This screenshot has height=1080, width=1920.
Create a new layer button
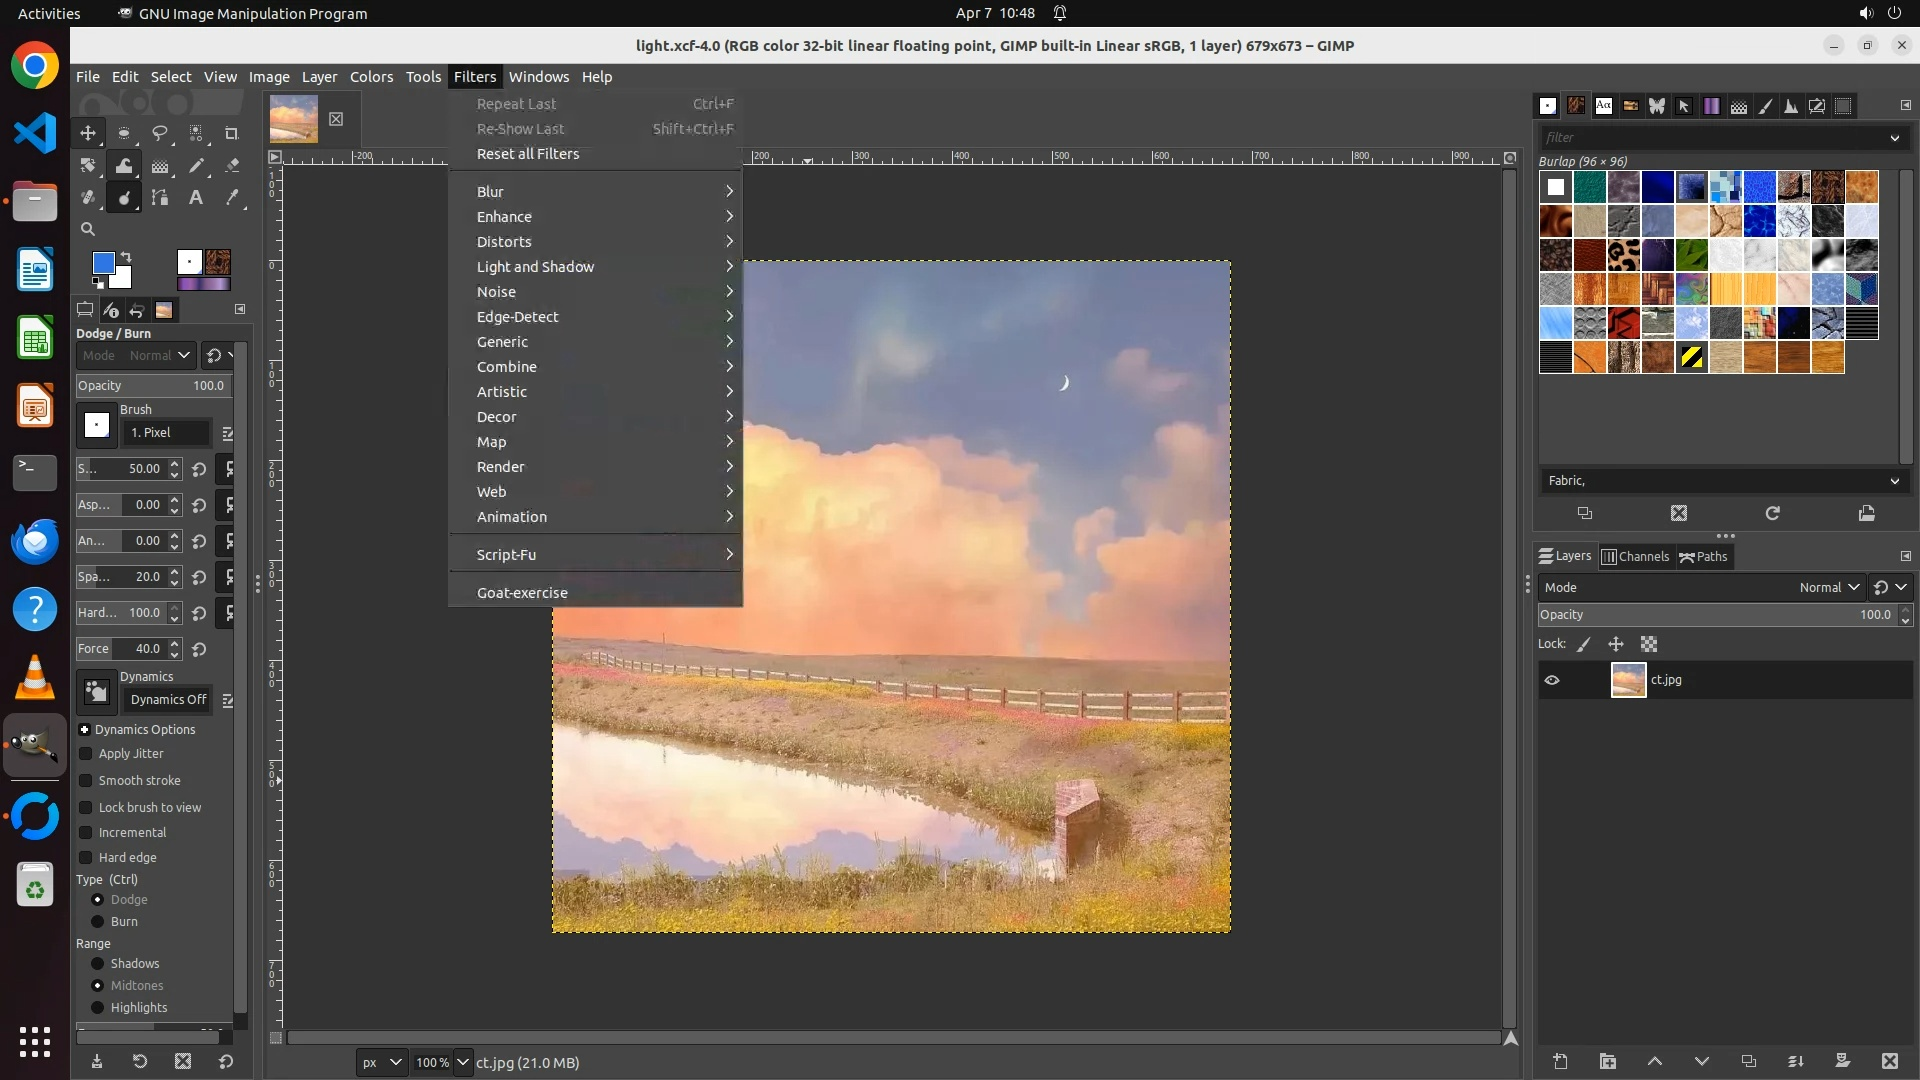coord(1560,1061)
